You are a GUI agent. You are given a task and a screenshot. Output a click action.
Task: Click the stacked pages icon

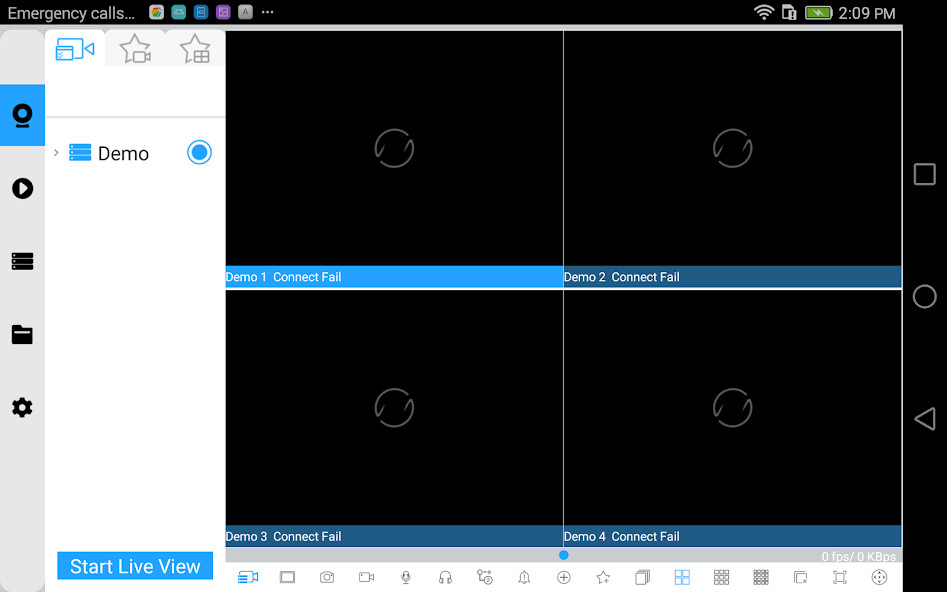[643, 578]
